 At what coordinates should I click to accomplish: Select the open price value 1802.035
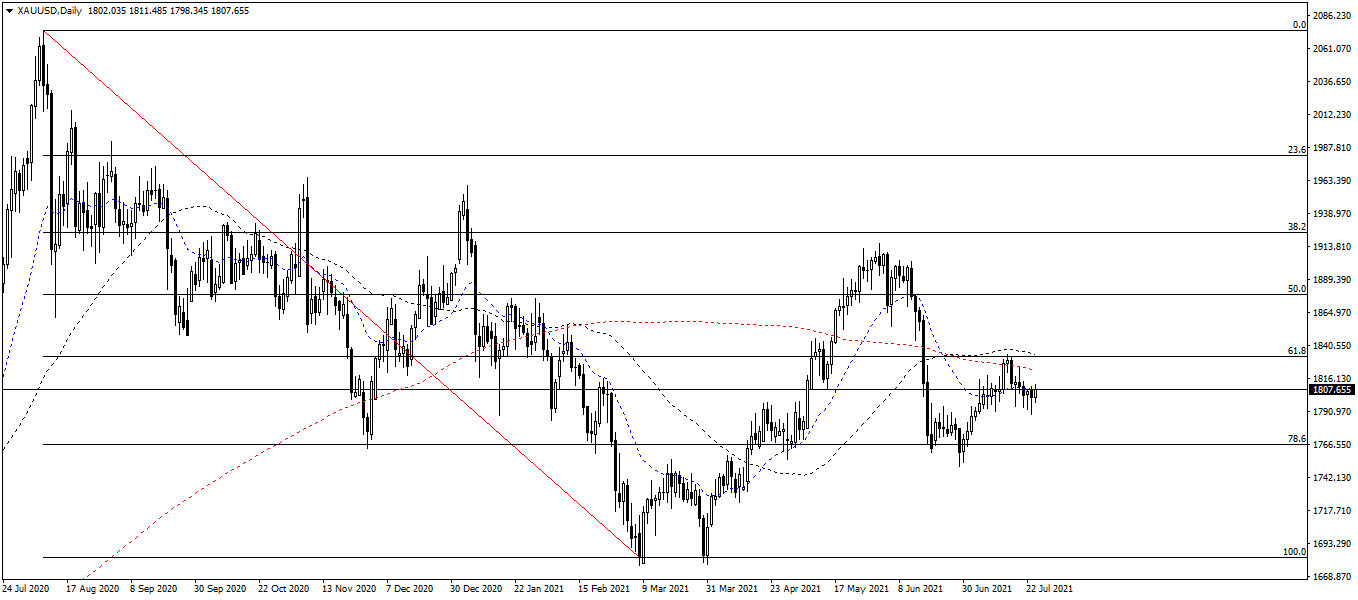pyautogui.click(x=107, y=10)
